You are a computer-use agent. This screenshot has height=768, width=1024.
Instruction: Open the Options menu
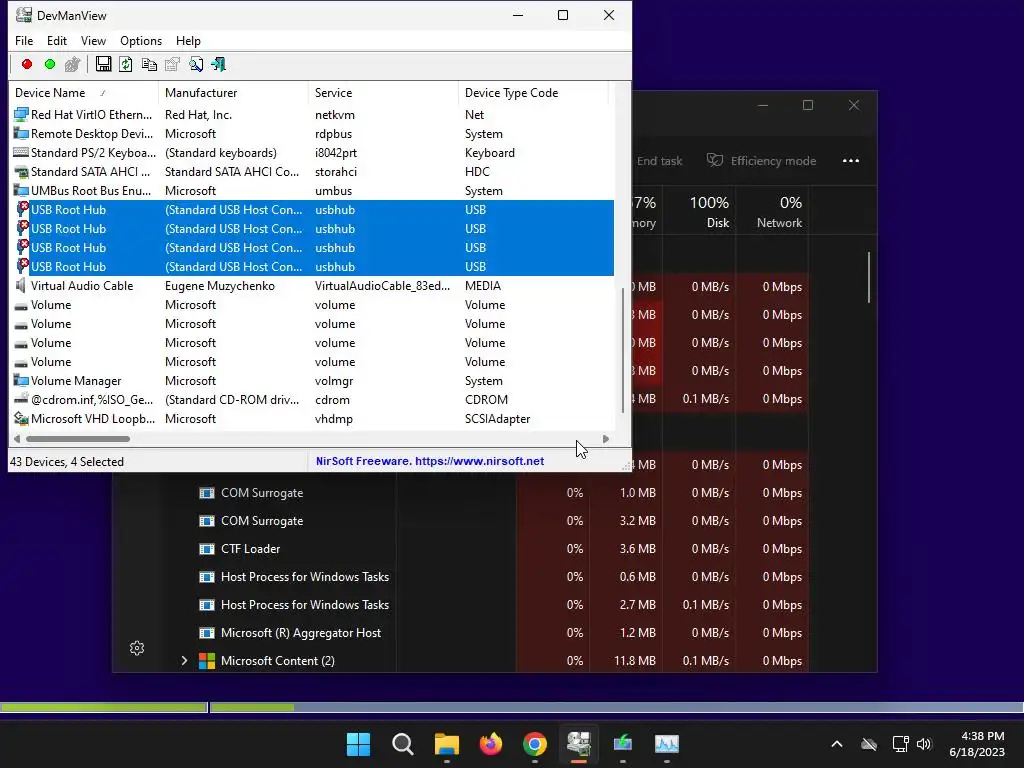141,40
